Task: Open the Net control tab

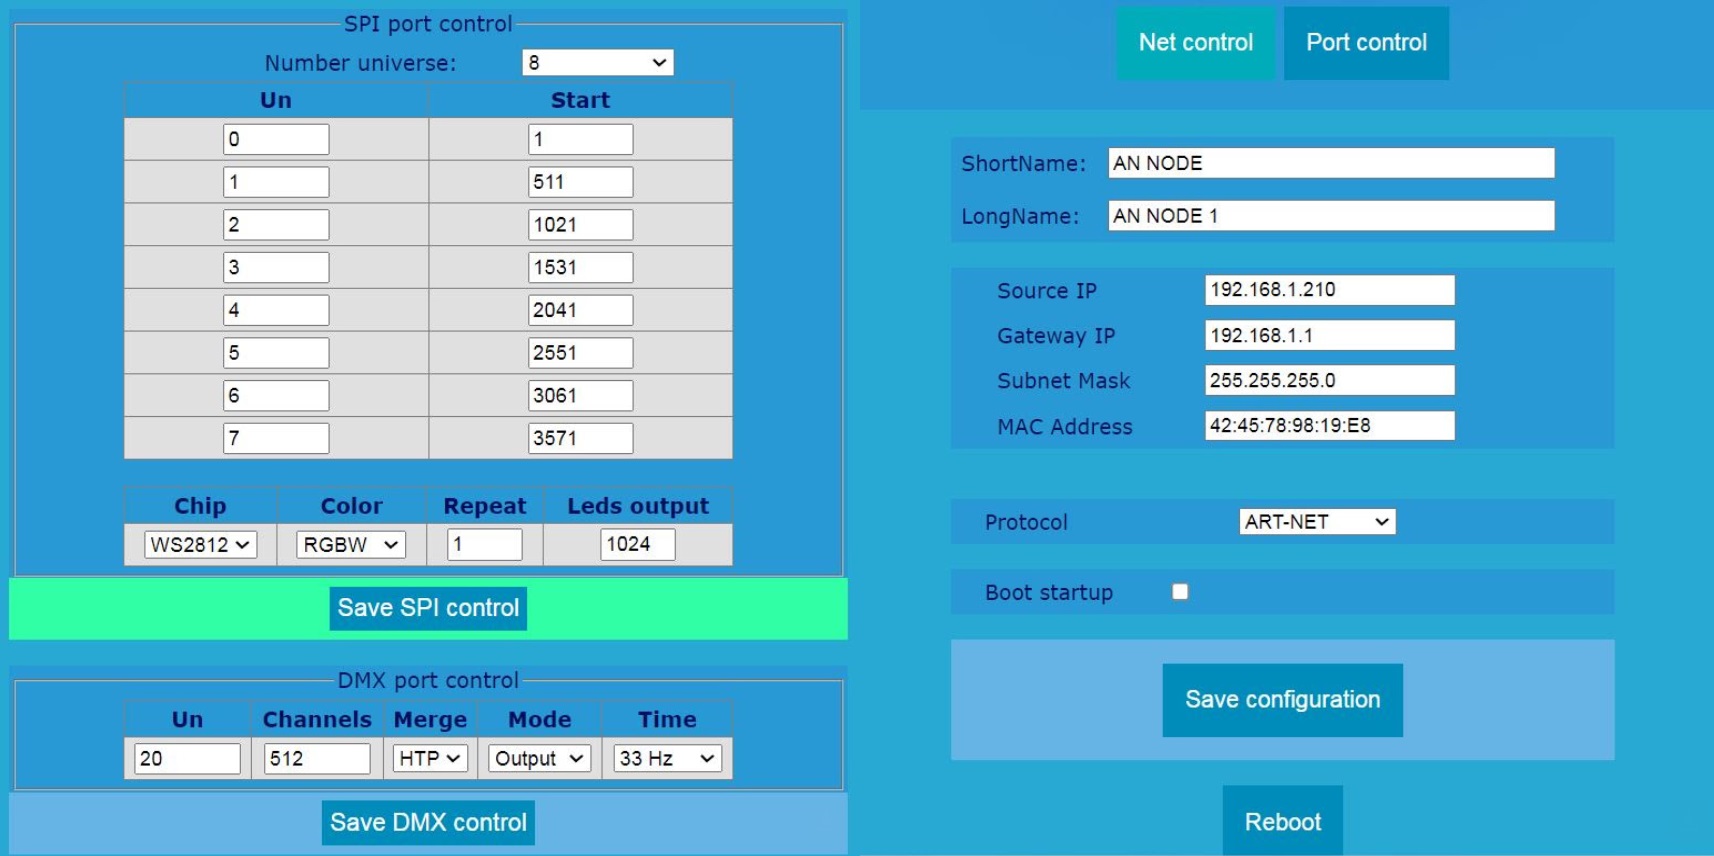Action: coord(1195,43)
